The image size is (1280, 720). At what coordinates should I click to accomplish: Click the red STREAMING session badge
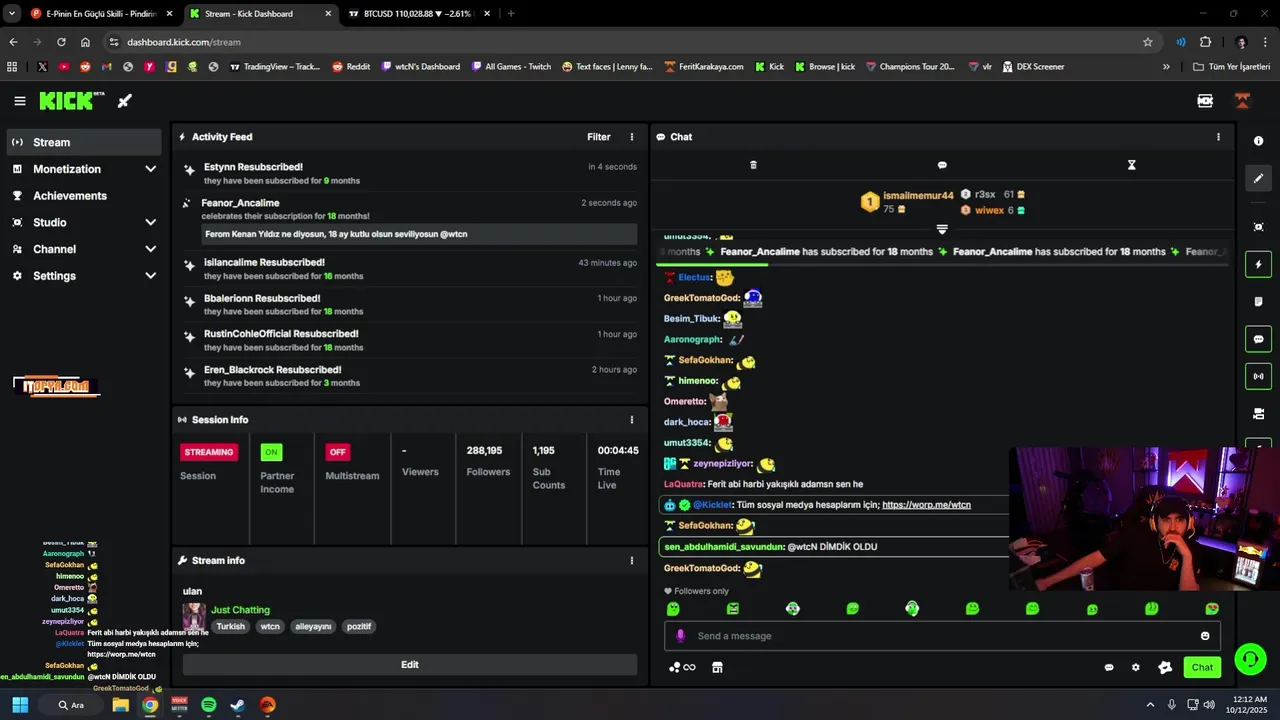209,452
